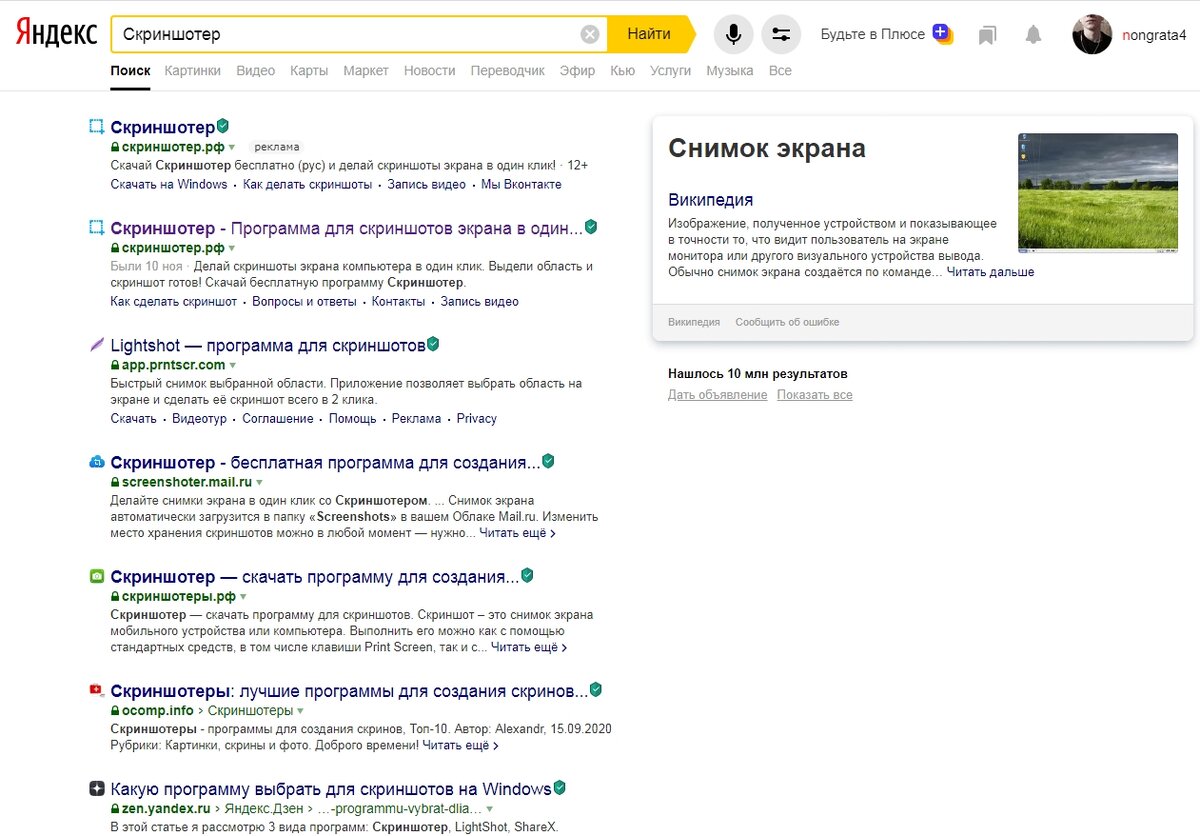Open Услуги tab
The image size is (1200, 836).
(x=670, y=71)
